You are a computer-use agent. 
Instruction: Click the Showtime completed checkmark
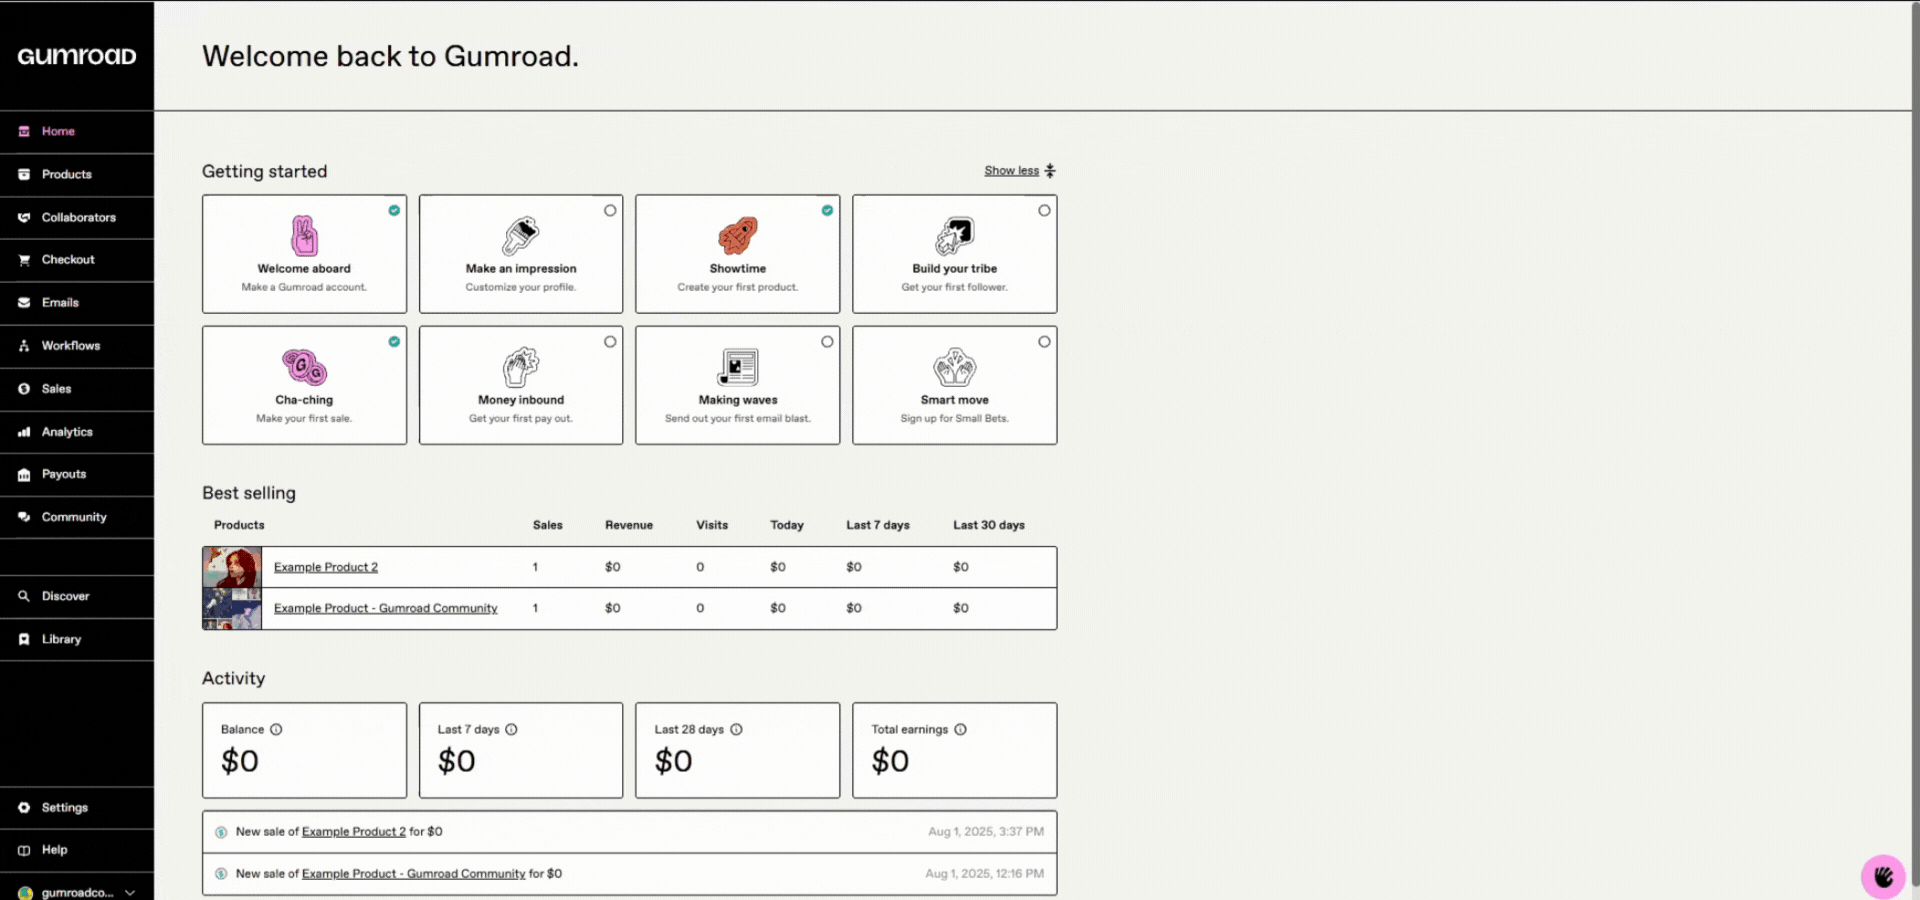(x=827, y=210)
